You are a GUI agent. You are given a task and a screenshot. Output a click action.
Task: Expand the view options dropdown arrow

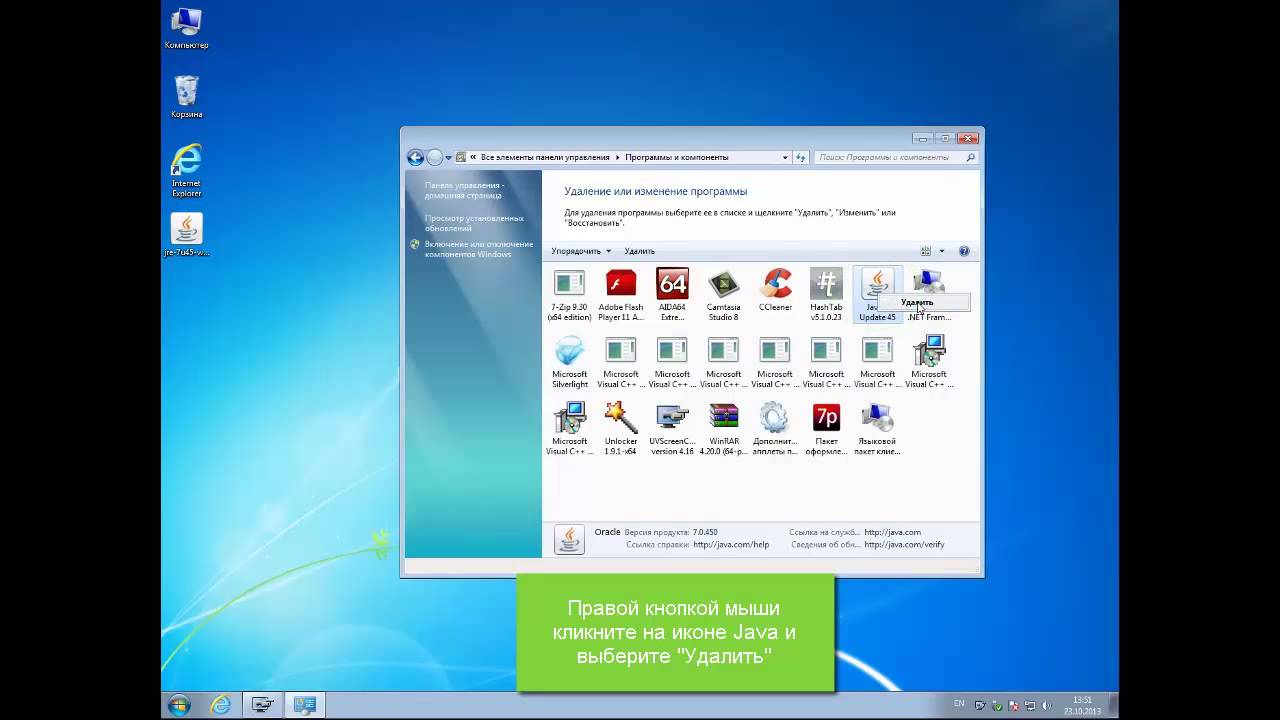[x=941, y=251]
